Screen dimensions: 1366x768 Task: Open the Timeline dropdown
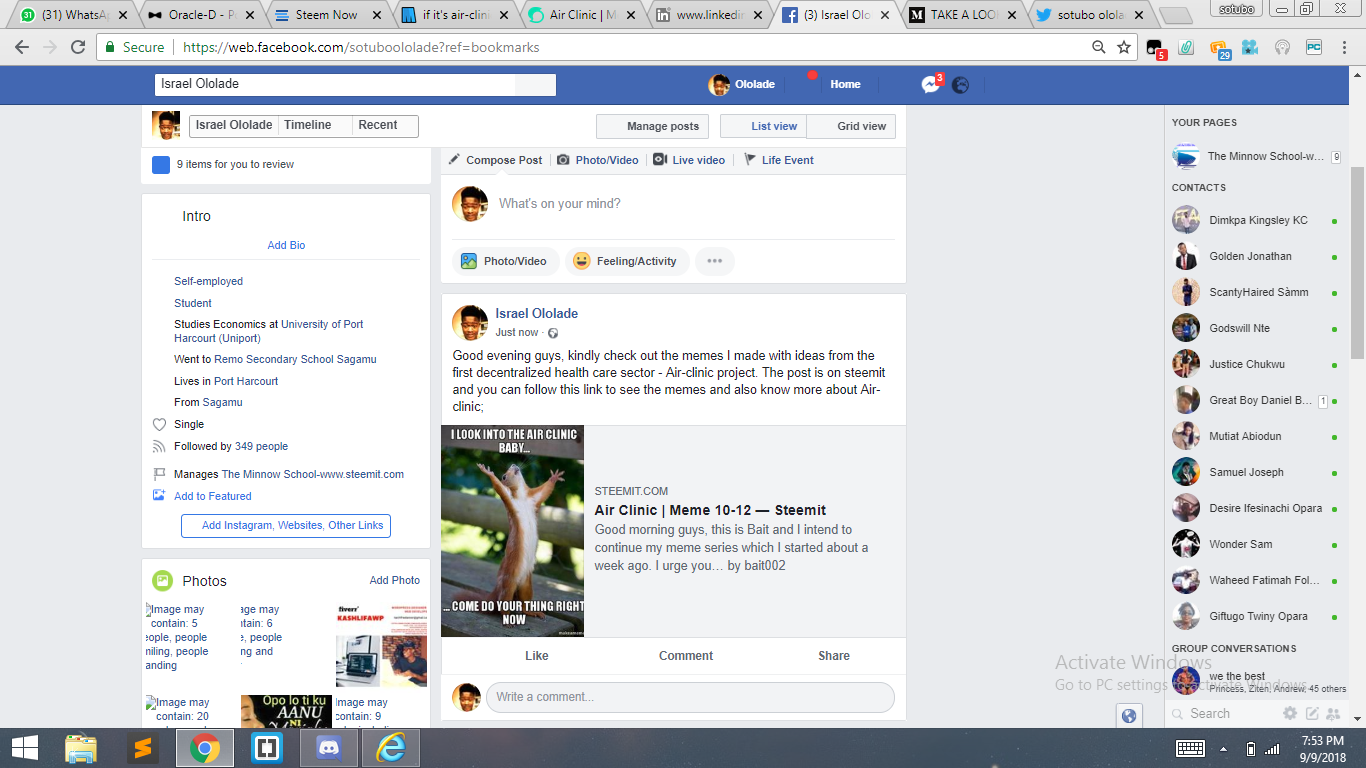click(x=315, y=125)
